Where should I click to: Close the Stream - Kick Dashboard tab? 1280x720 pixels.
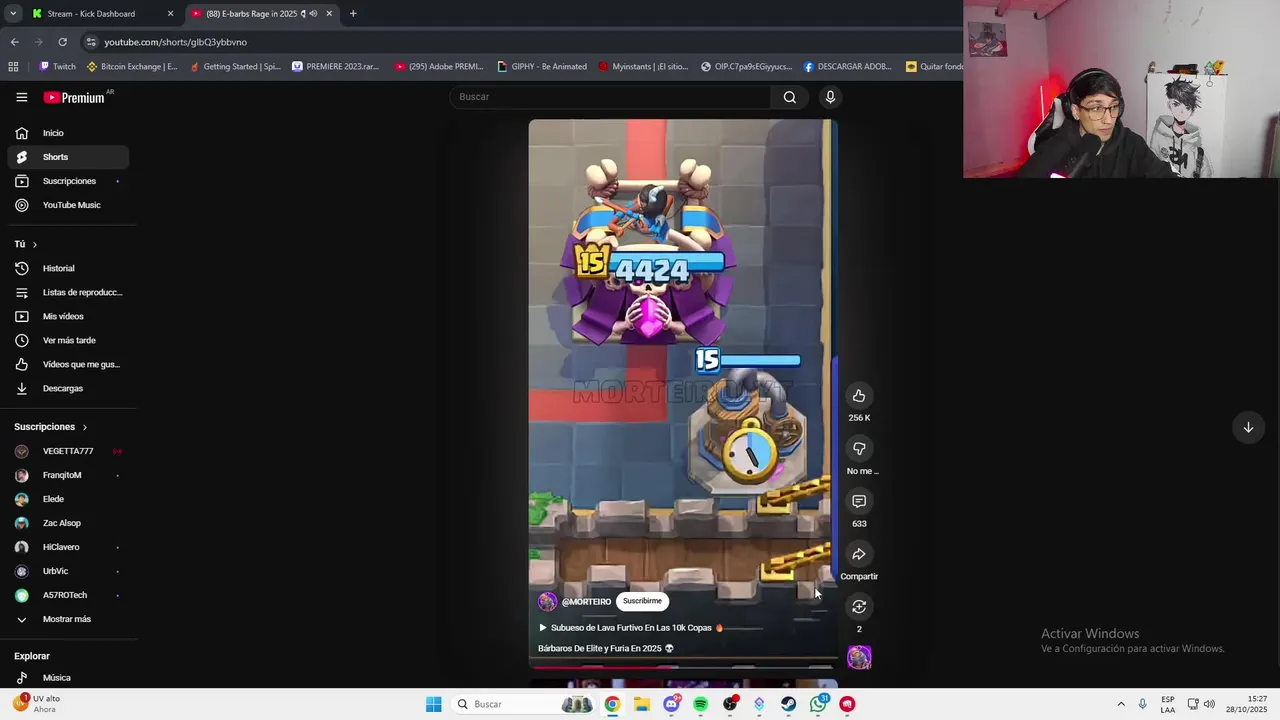(x=170, y=14)
